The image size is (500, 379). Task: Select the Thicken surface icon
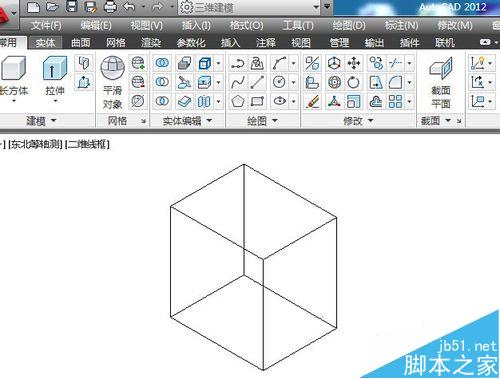[x=184, y=101]
